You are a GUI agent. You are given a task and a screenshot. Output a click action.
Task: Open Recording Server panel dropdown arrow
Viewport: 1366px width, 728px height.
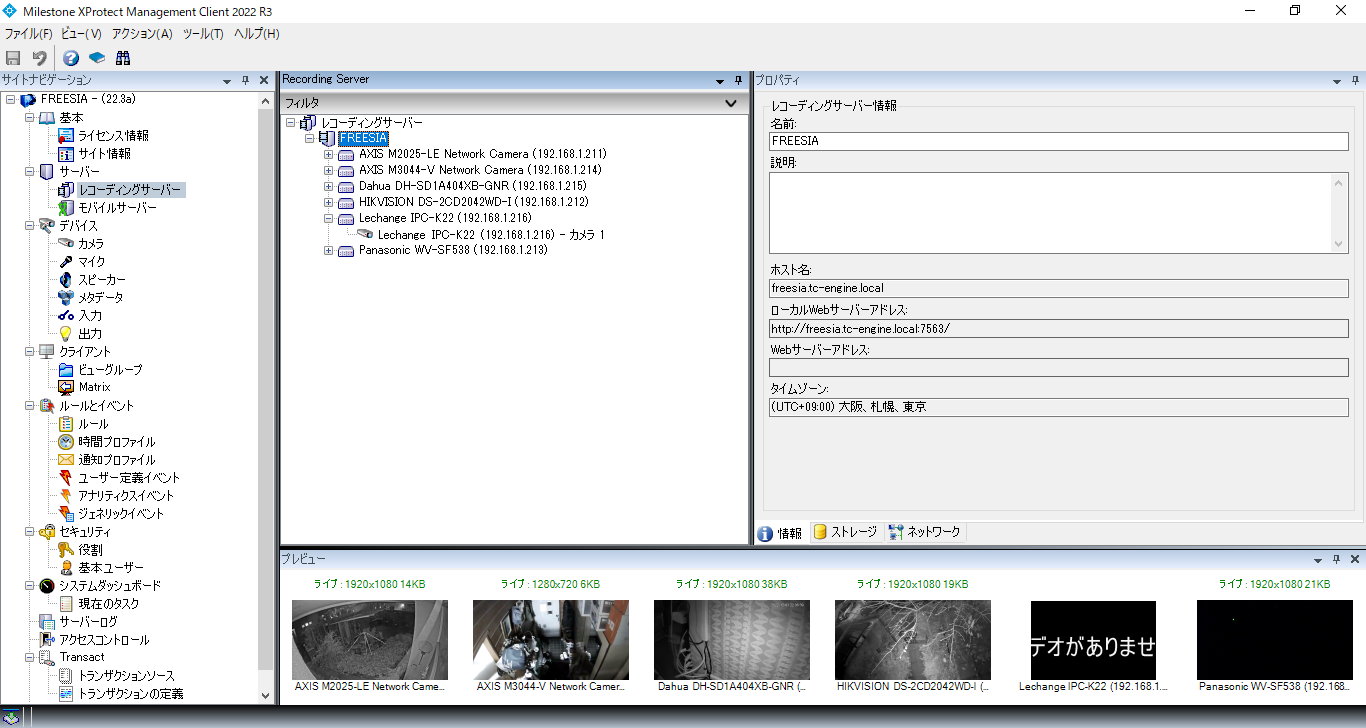[x=720, y=81]
